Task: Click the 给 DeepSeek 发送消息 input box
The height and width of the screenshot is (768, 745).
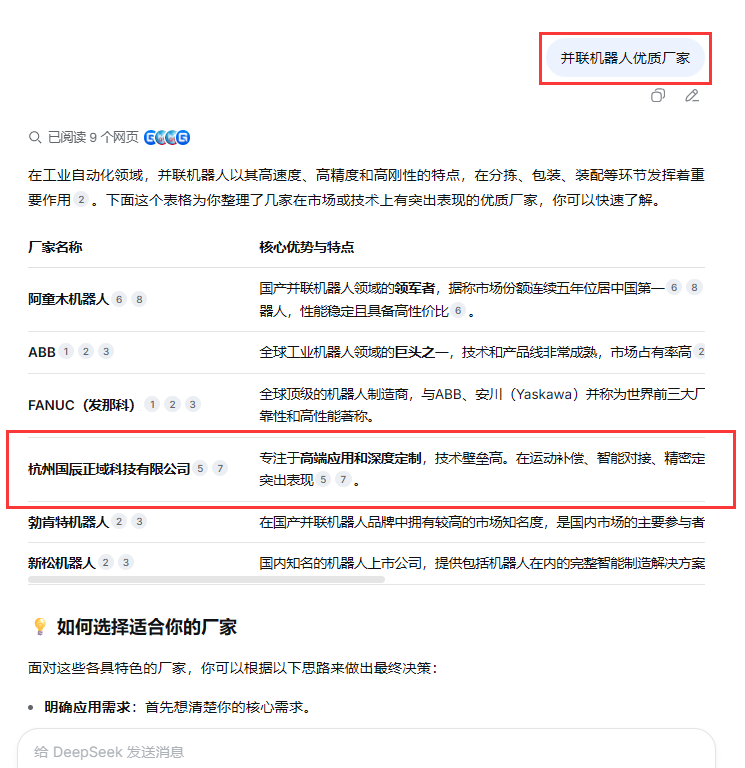Action: [x=366, y=751]
